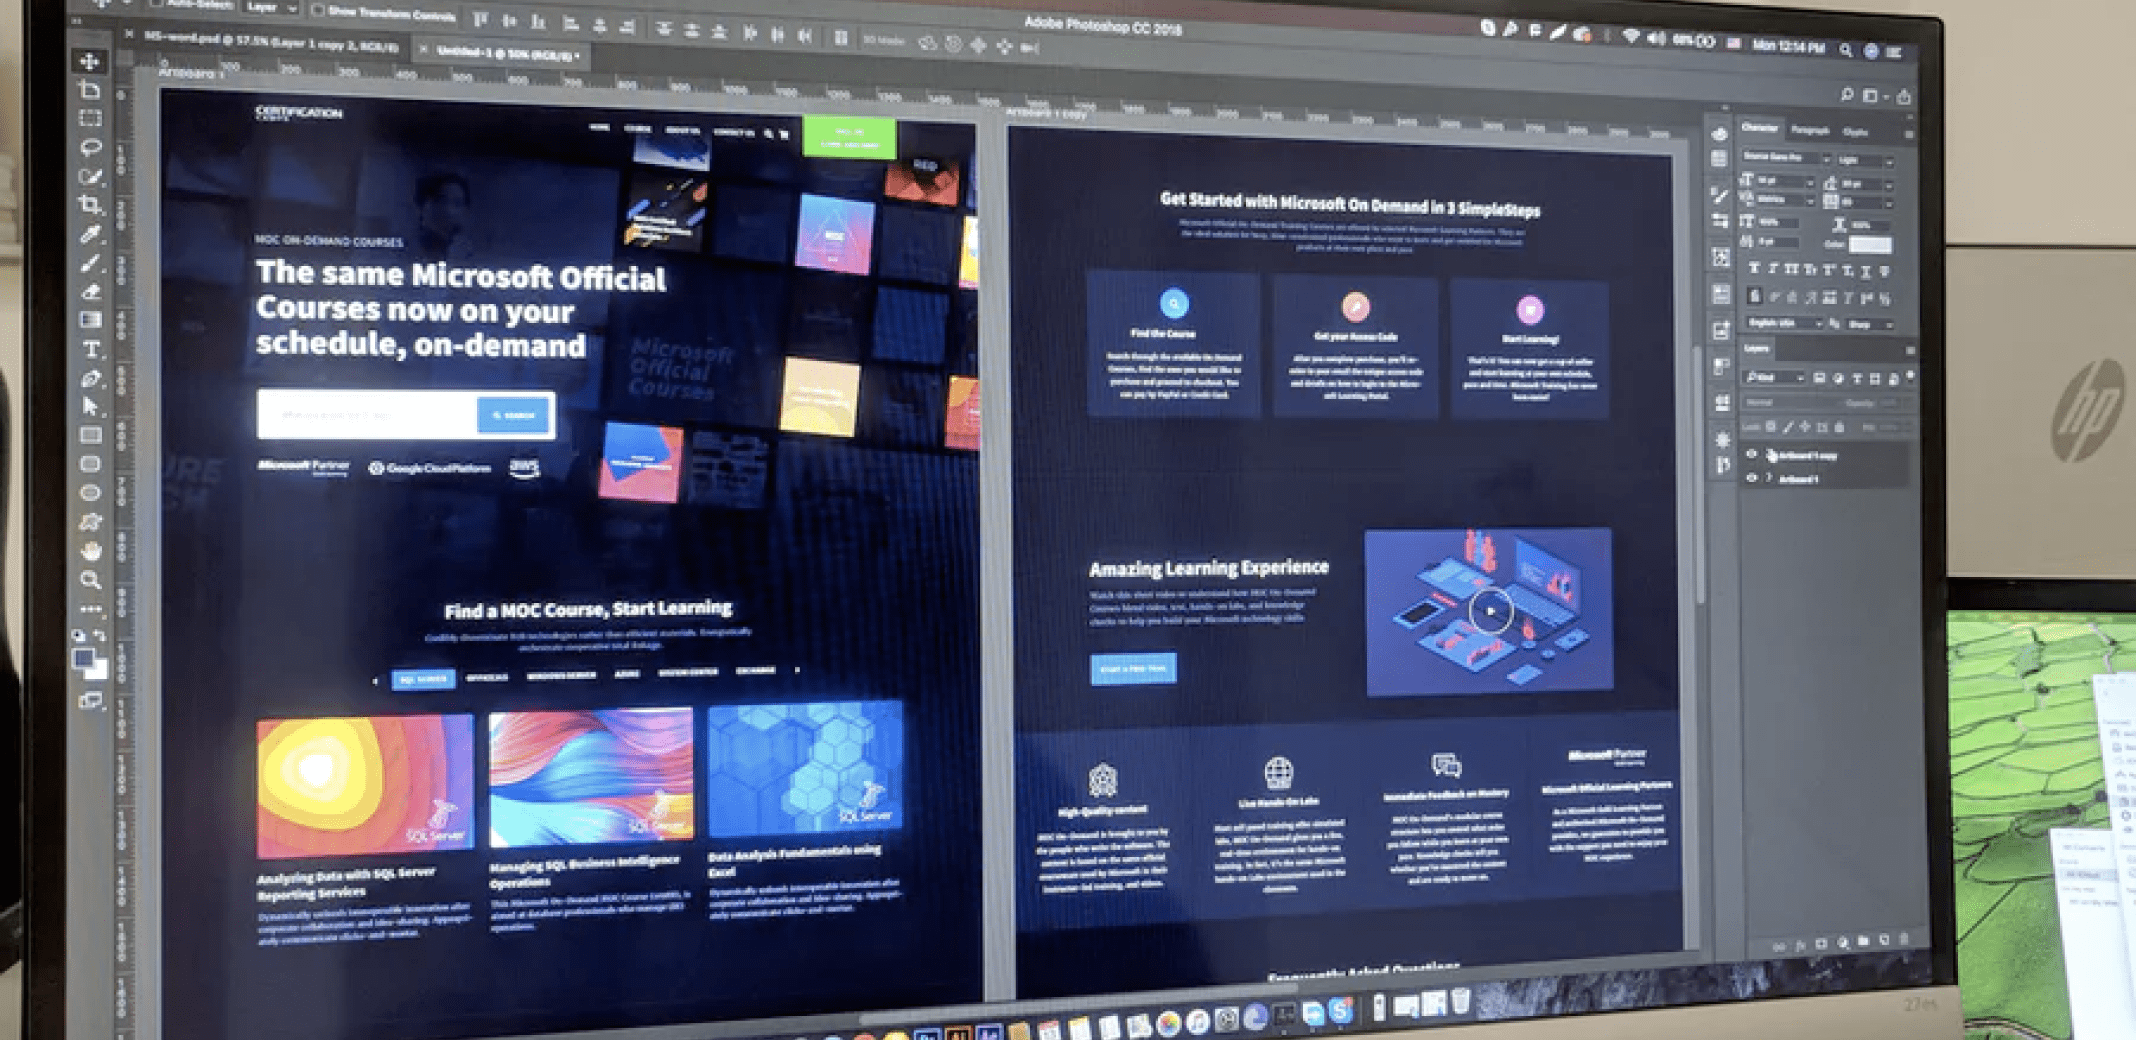
Task: Hide the Artboard 1 layer eye icon
Action: pyautogui.click(x=1751, y=478)
